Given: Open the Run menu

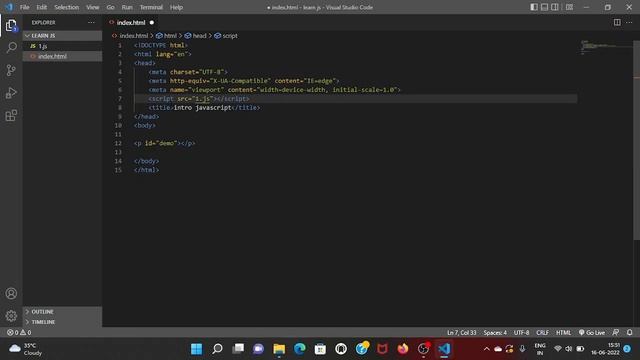Looking at the screenshot, I should tap(127, 7).
